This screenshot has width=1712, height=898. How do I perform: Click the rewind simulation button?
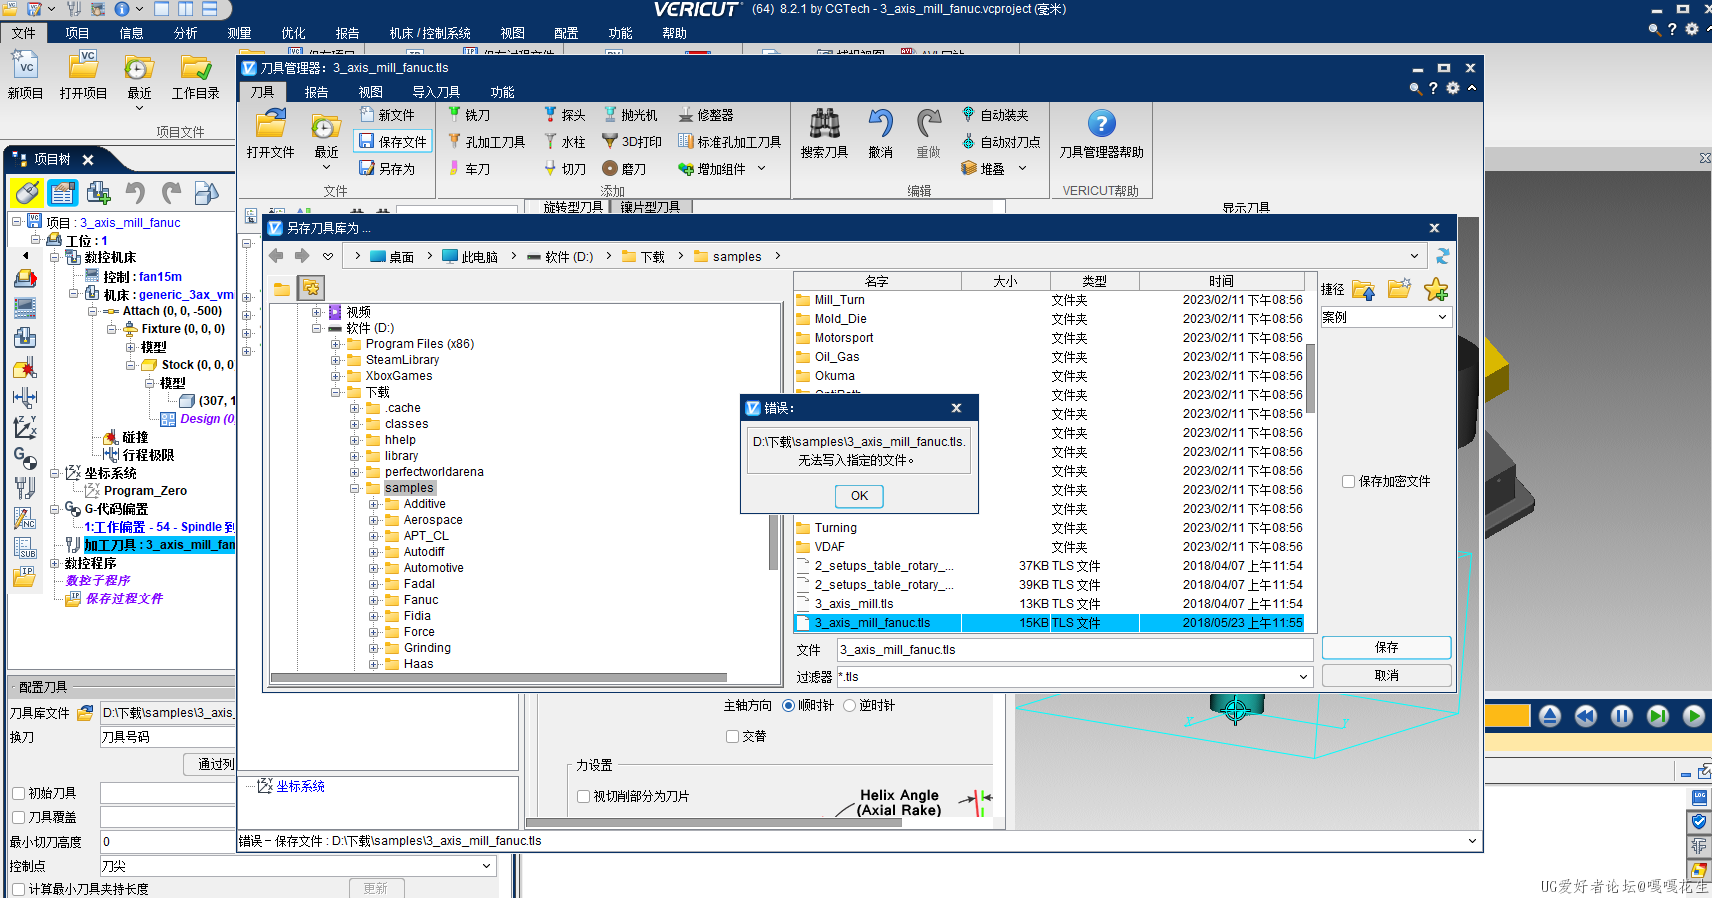click(1585, 716)
